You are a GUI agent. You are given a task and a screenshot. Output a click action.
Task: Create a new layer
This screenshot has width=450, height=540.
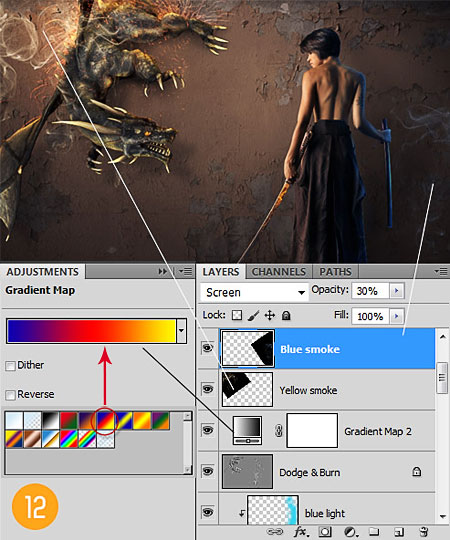[x=399, y=532]
